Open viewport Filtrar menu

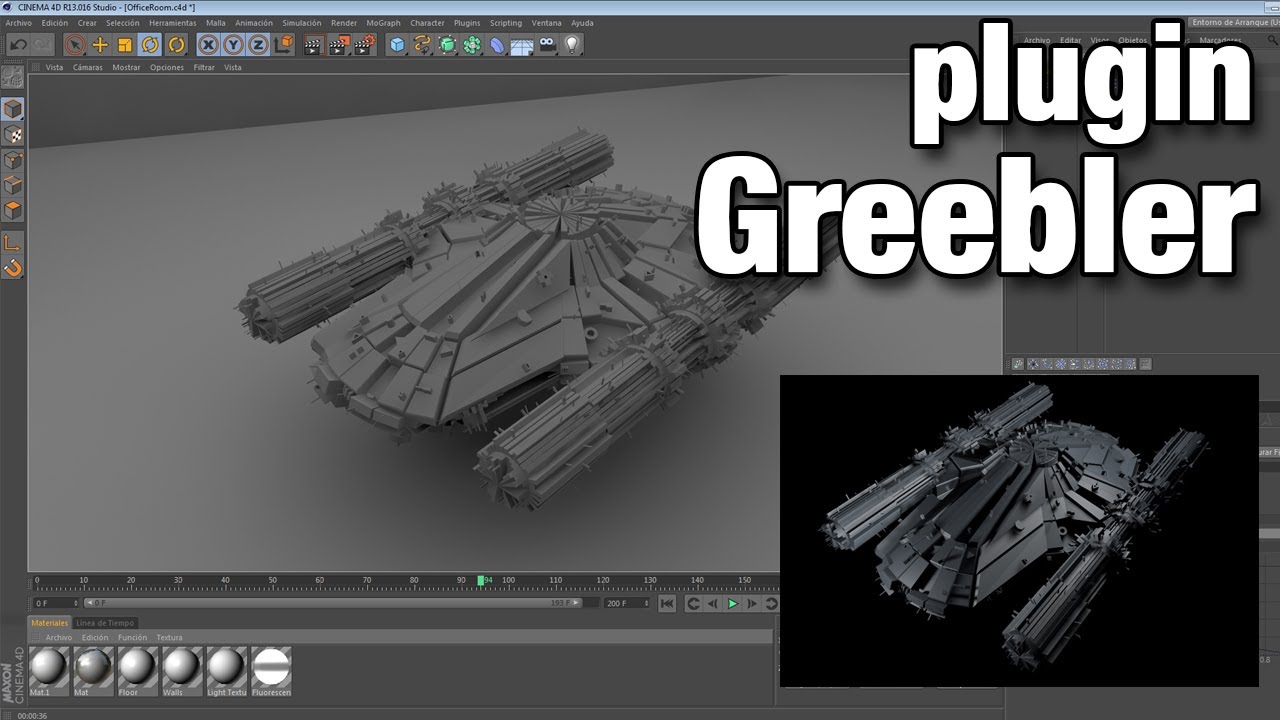[204, 67]
